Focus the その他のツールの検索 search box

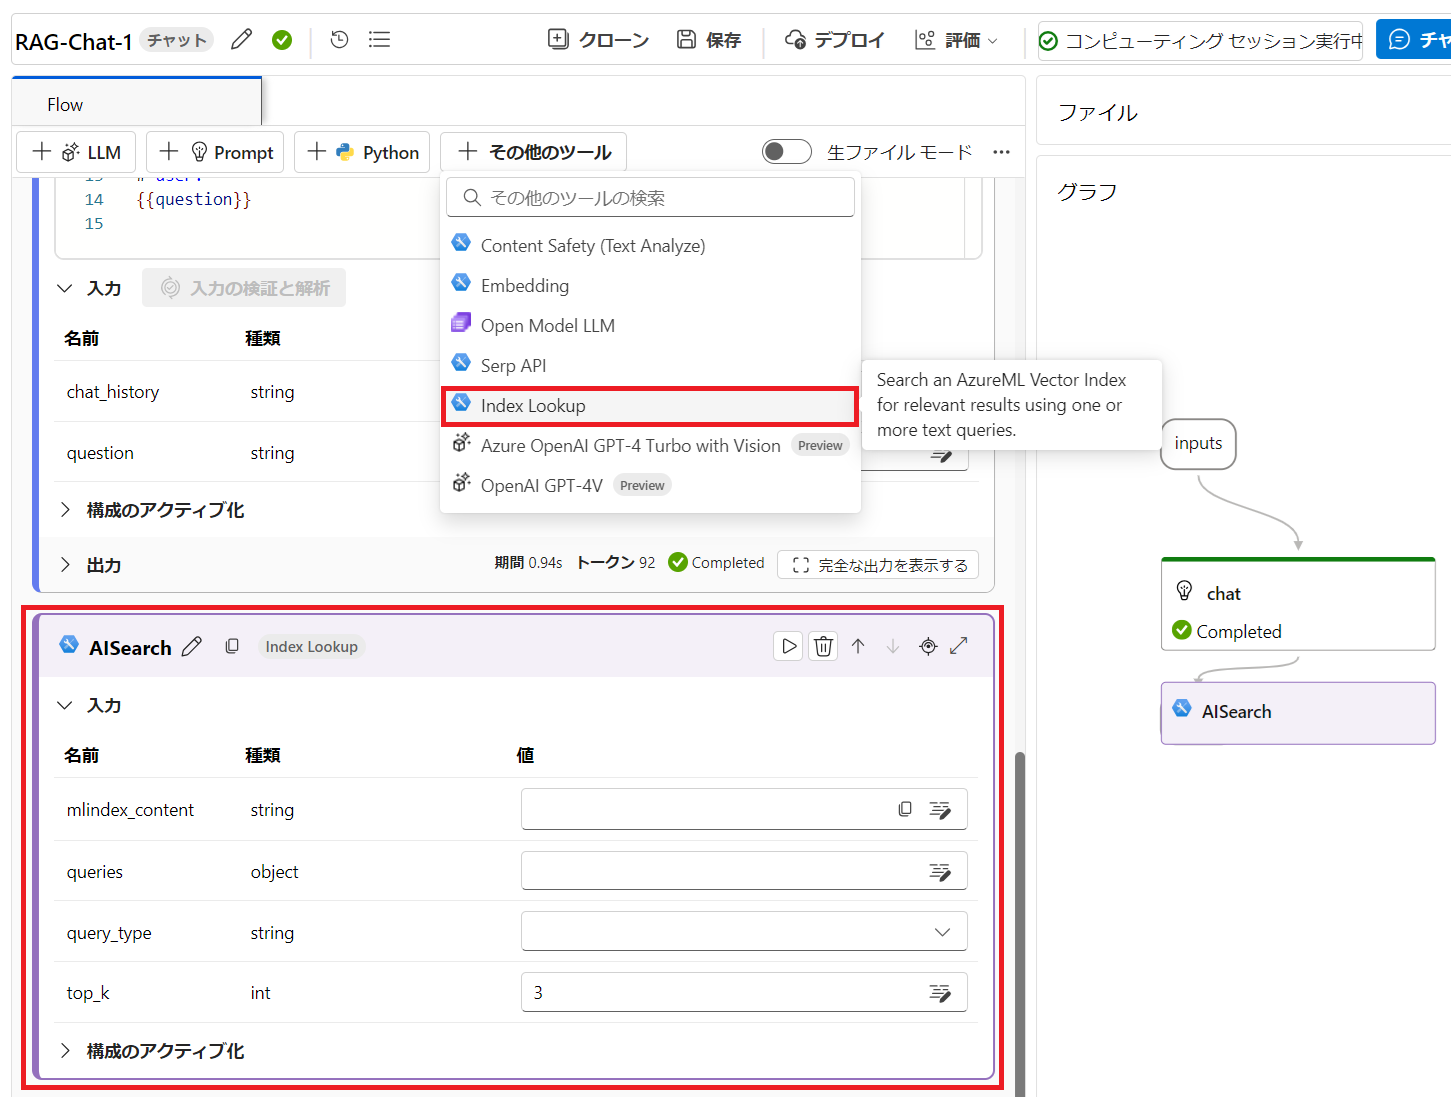[650, 198]
